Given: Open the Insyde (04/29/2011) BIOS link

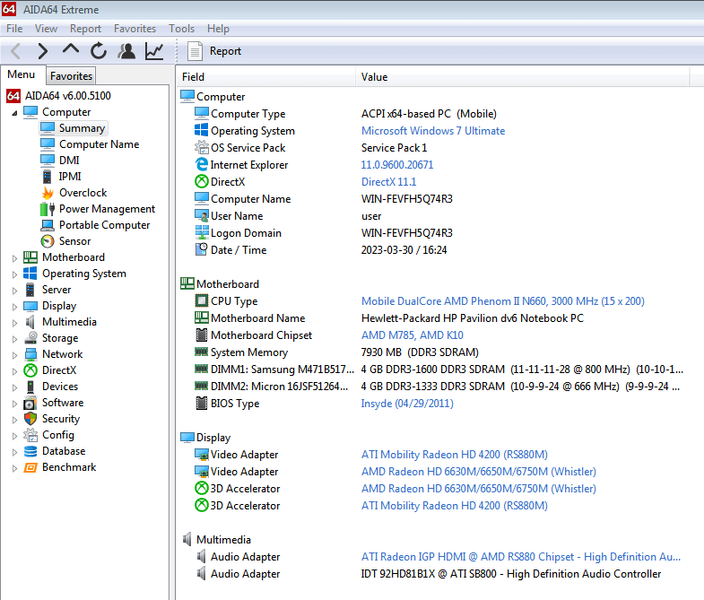Looking at the screenshot, I should click(407, 403).
